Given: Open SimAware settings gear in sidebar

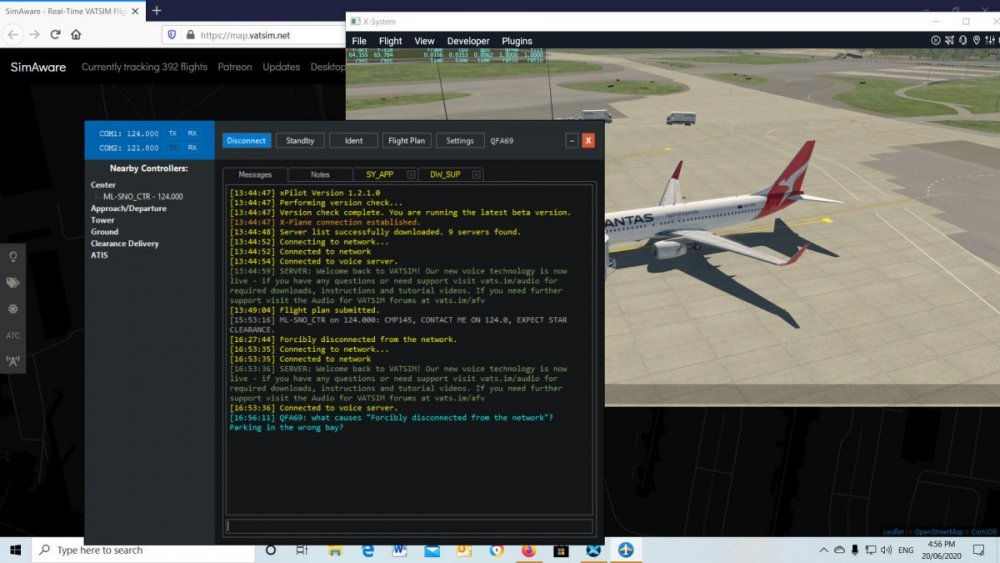Looking at the screenshot, I should click(x=13, y=309).
